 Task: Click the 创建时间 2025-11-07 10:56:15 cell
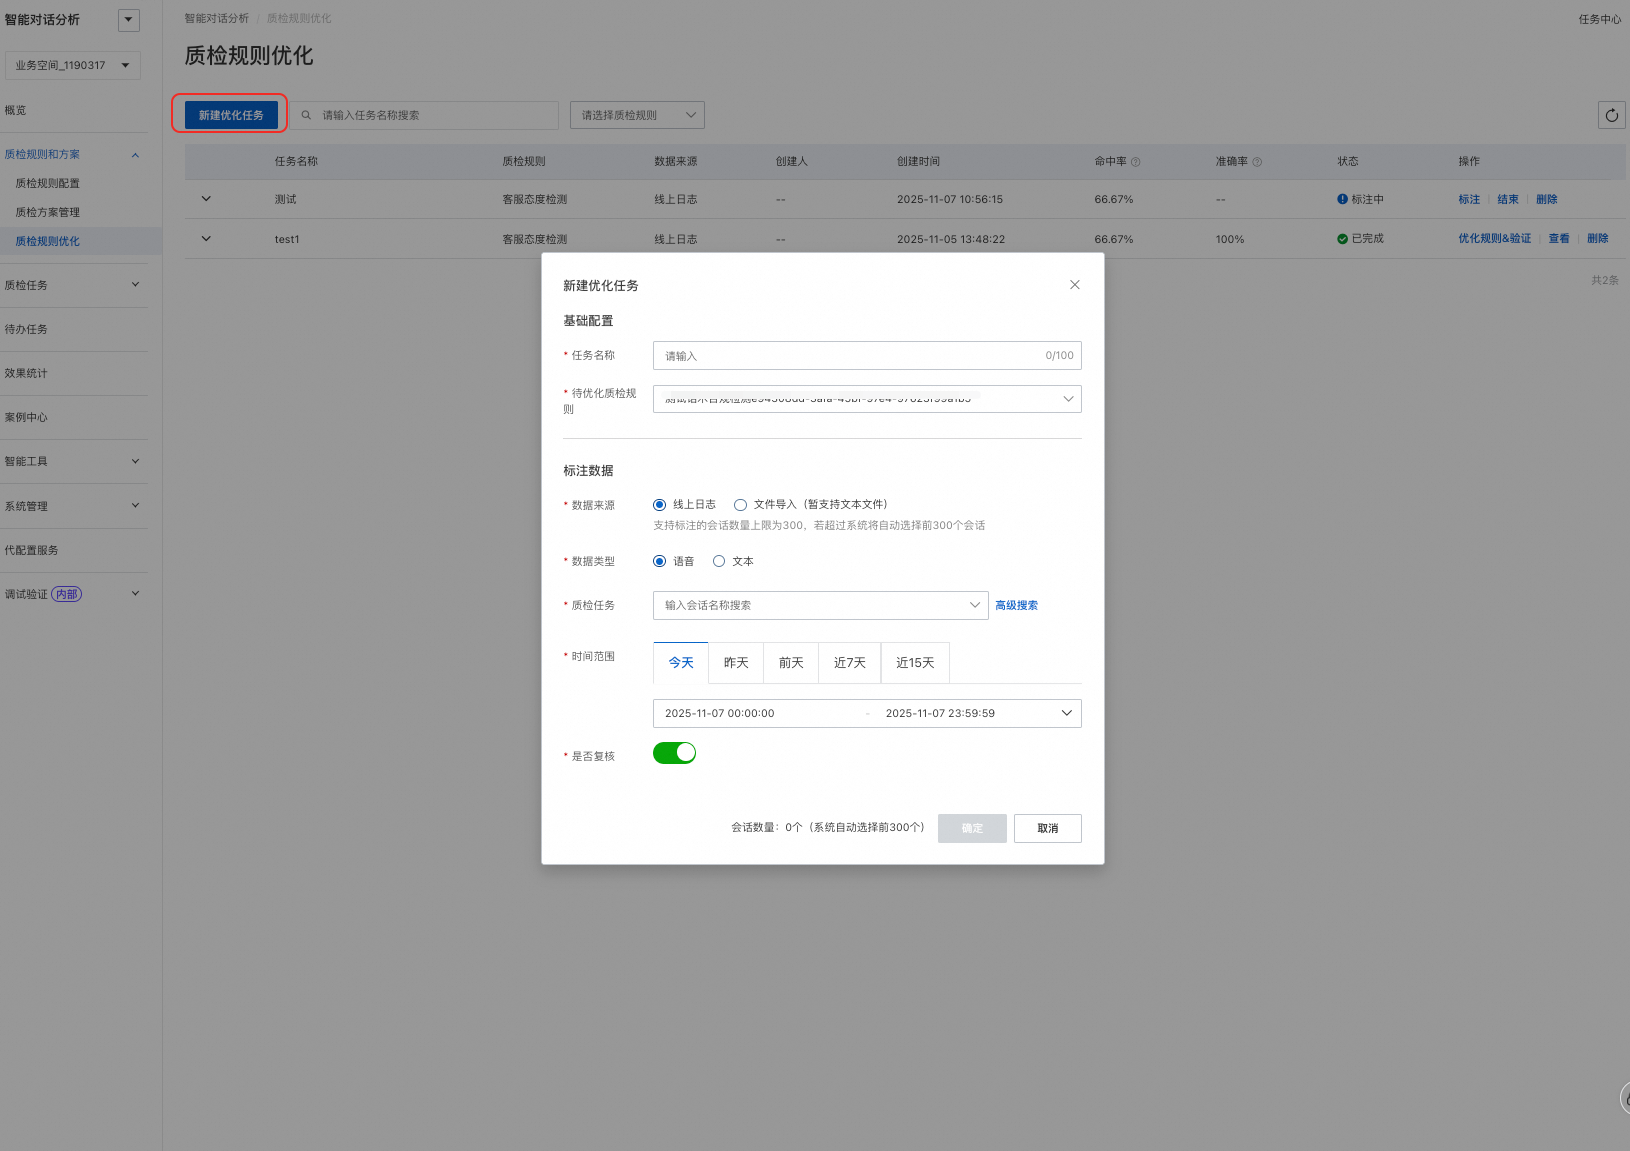[x=950, y=199]
